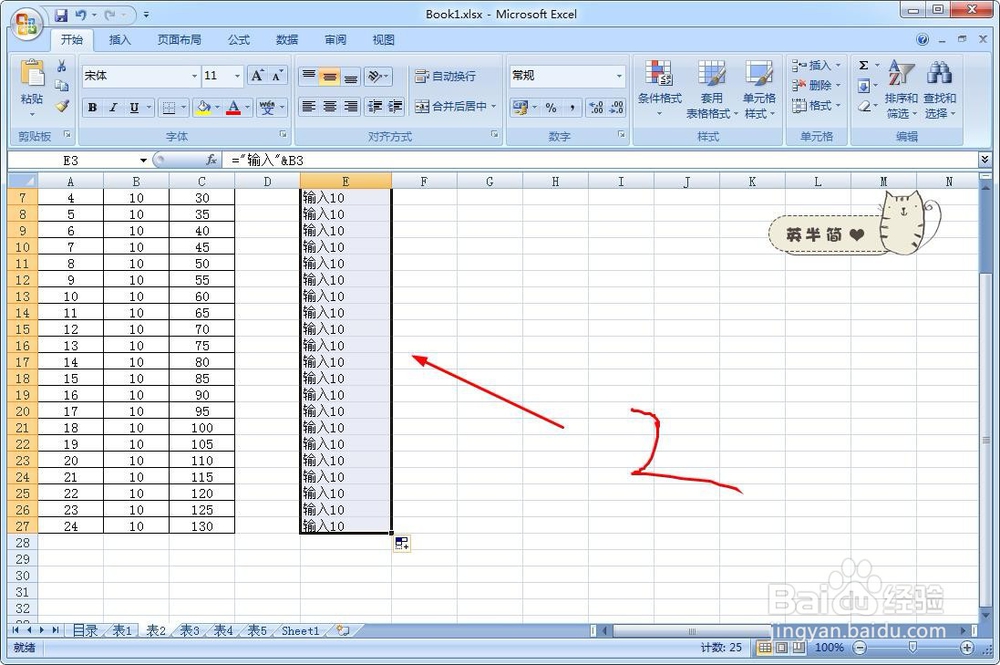1000x665 pixels.
Task: Click the insert new worksheet tab icon
Action: tap(343, 631)
